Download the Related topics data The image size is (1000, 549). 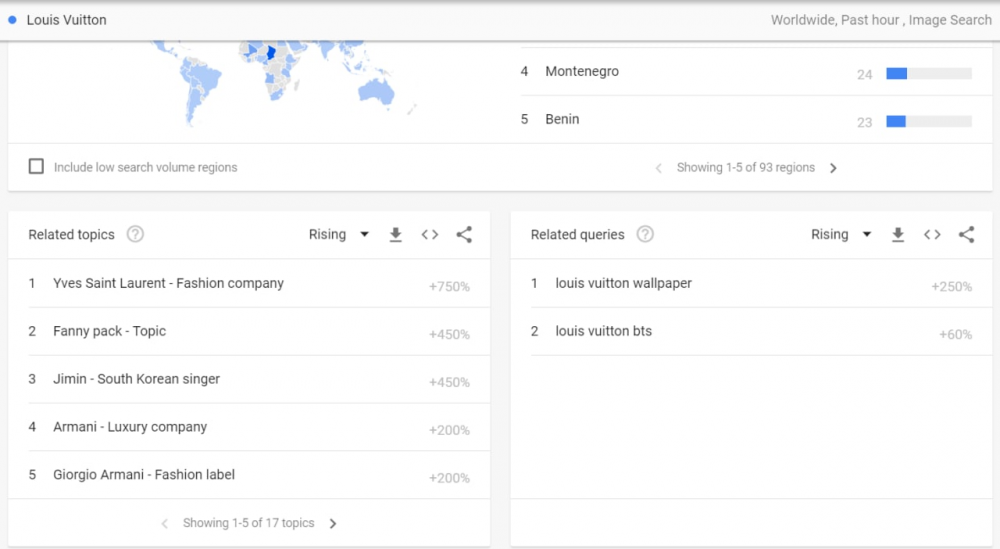tap(395, 235)
